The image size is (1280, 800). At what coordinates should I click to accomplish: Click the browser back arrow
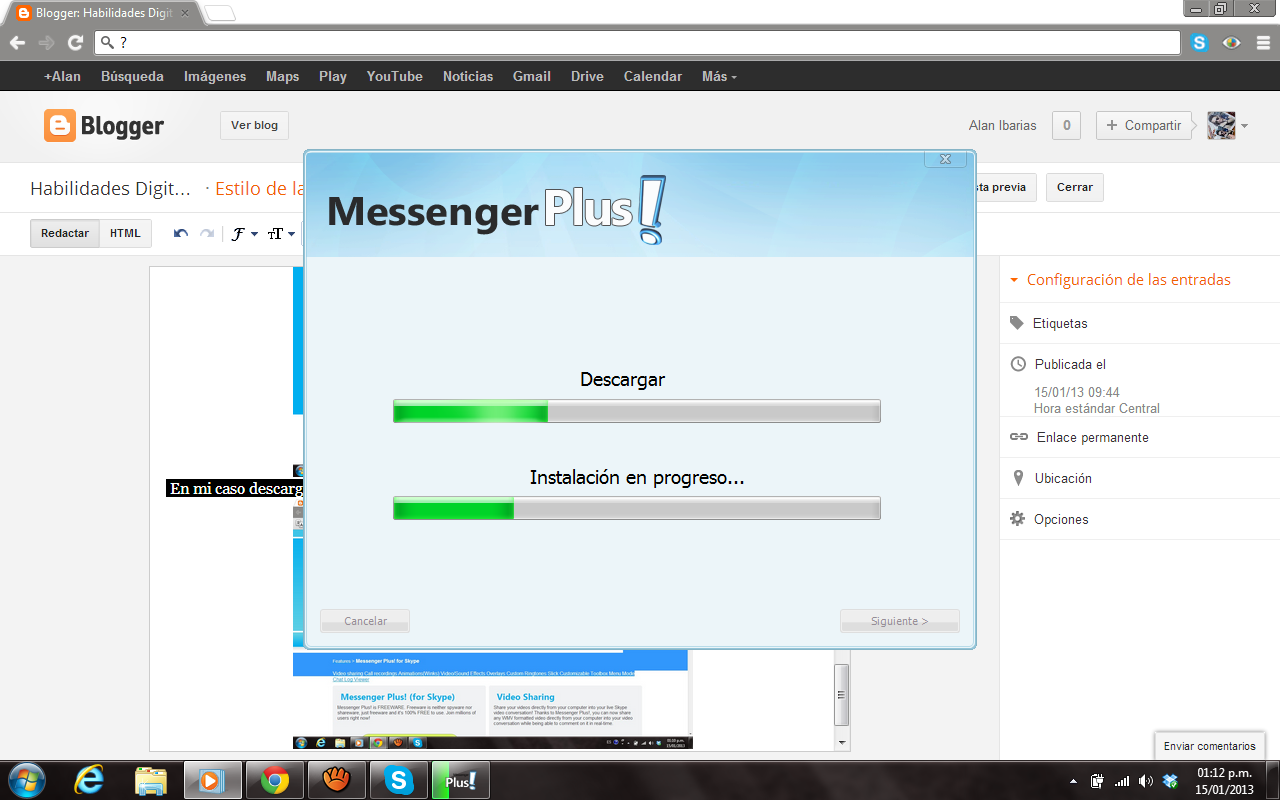(x=17, y=43)
